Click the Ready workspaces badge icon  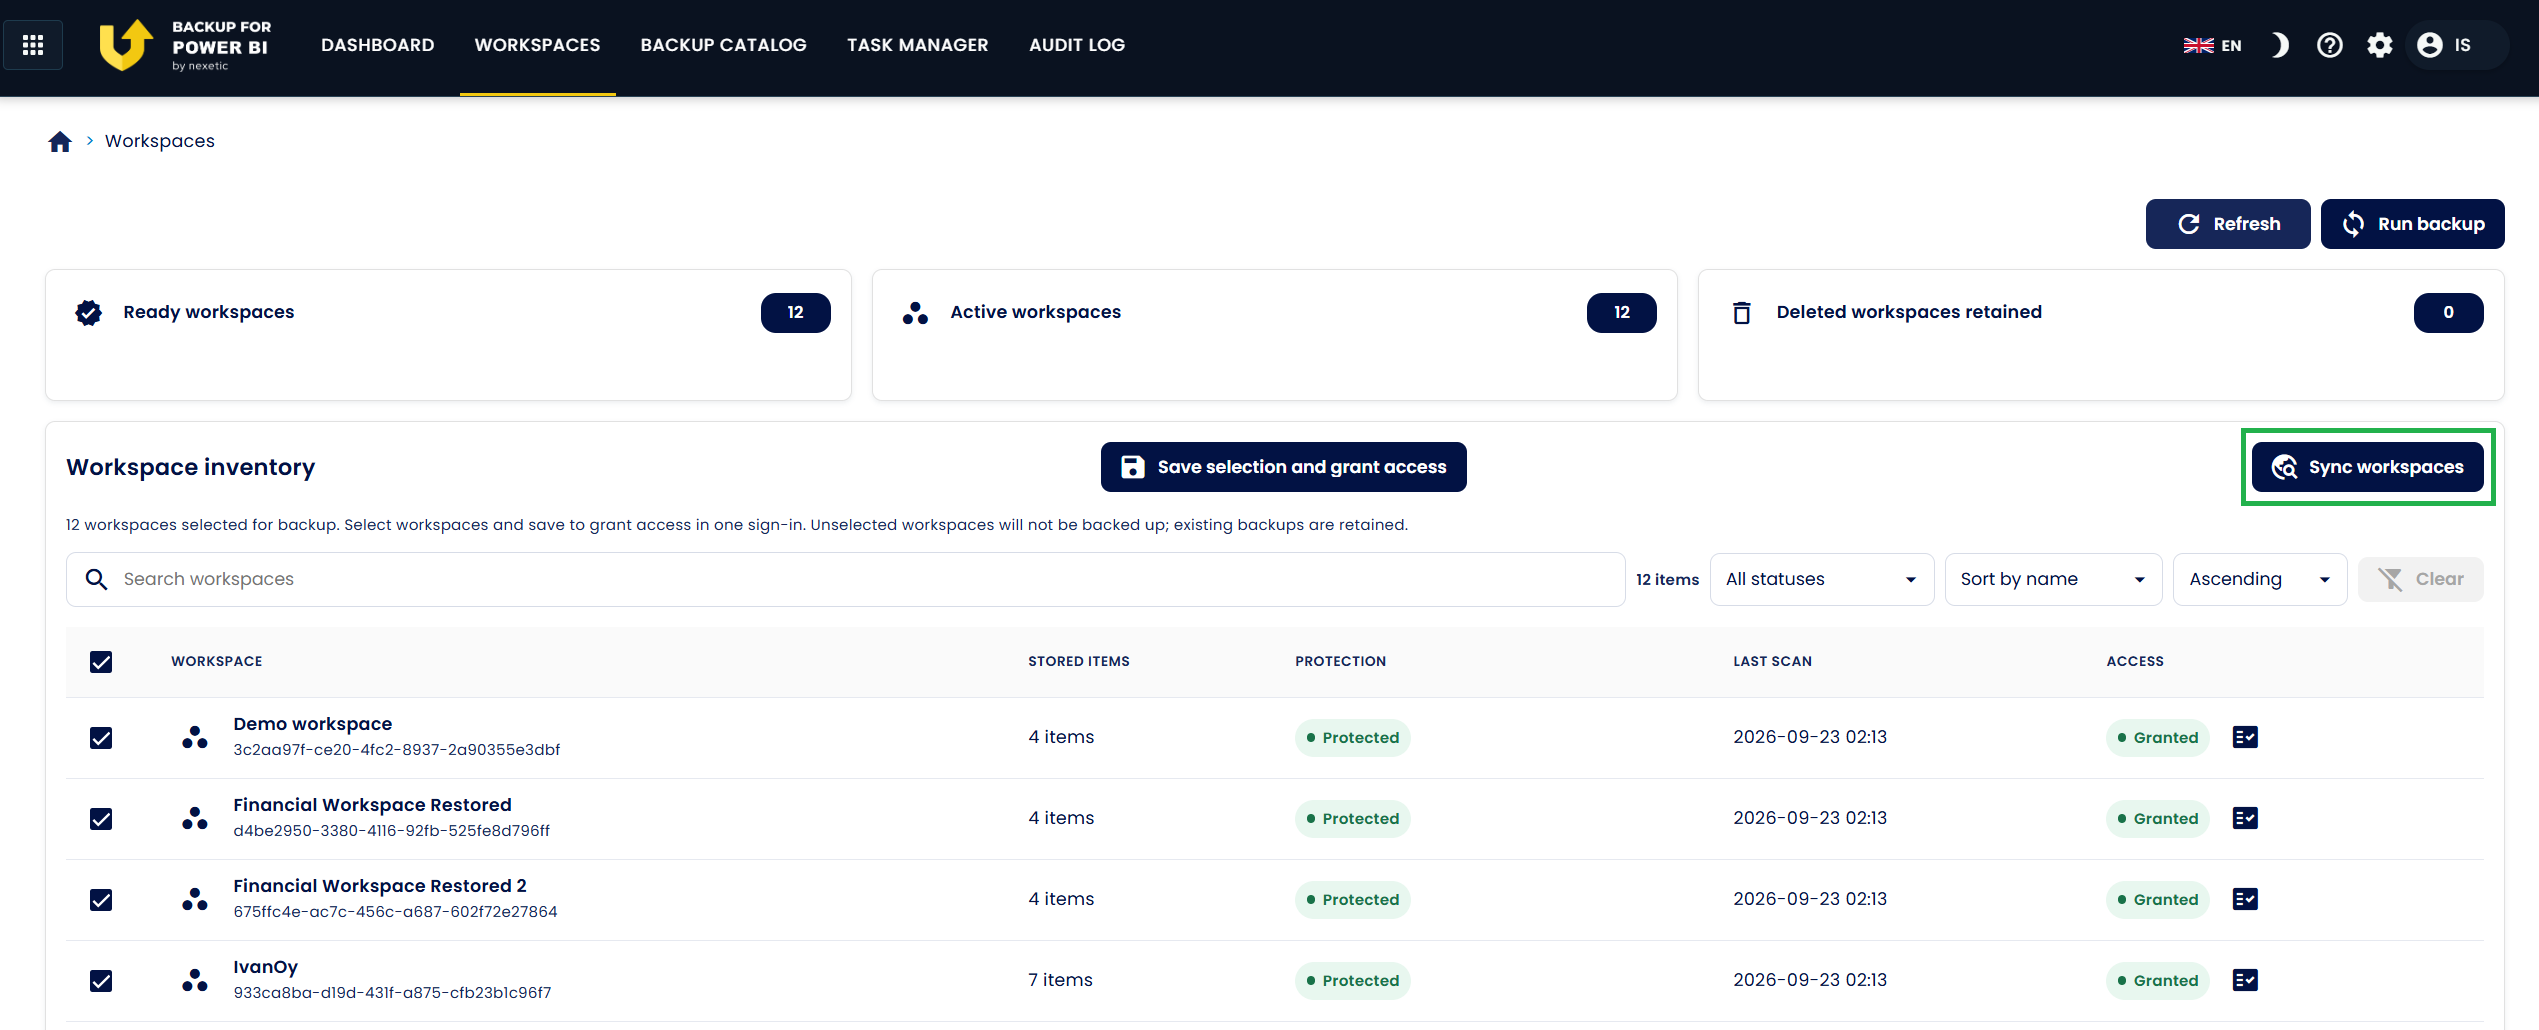89,313
